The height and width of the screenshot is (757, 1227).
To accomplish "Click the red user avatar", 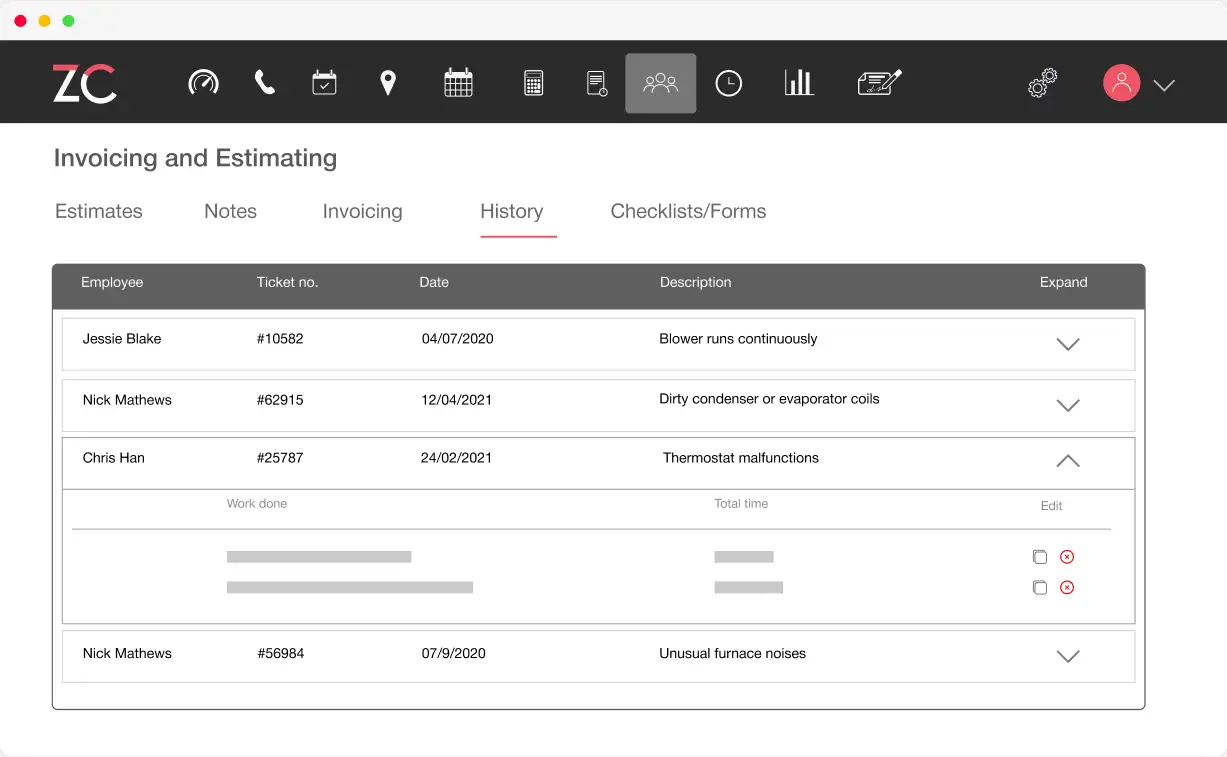I will point(1122,83).
